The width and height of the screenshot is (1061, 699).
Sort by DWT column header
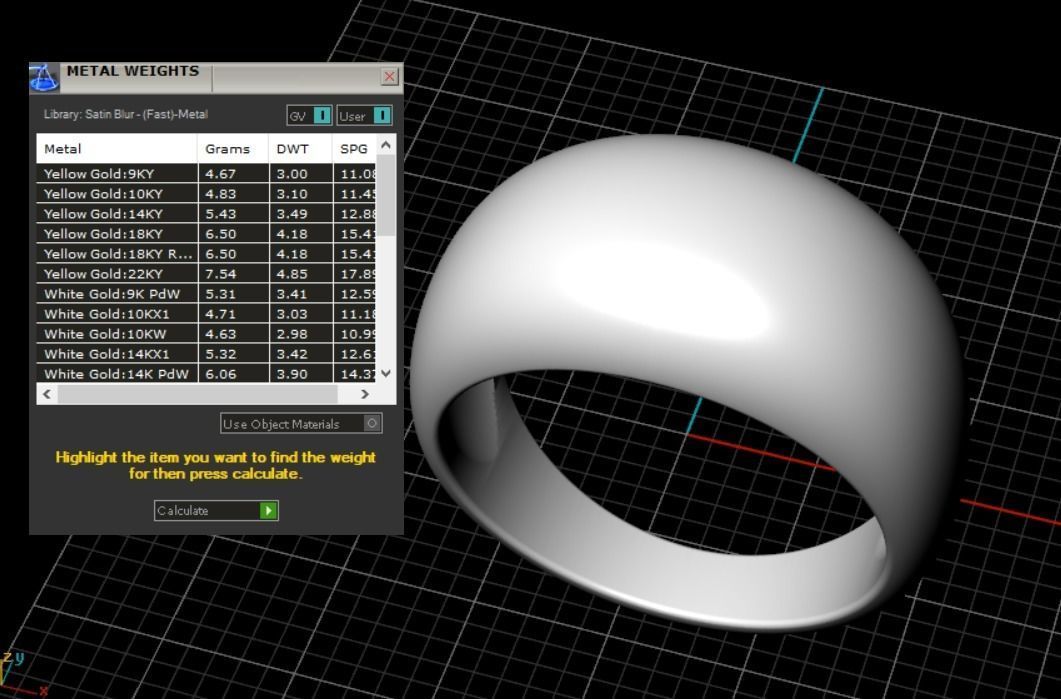click(300, 149)
